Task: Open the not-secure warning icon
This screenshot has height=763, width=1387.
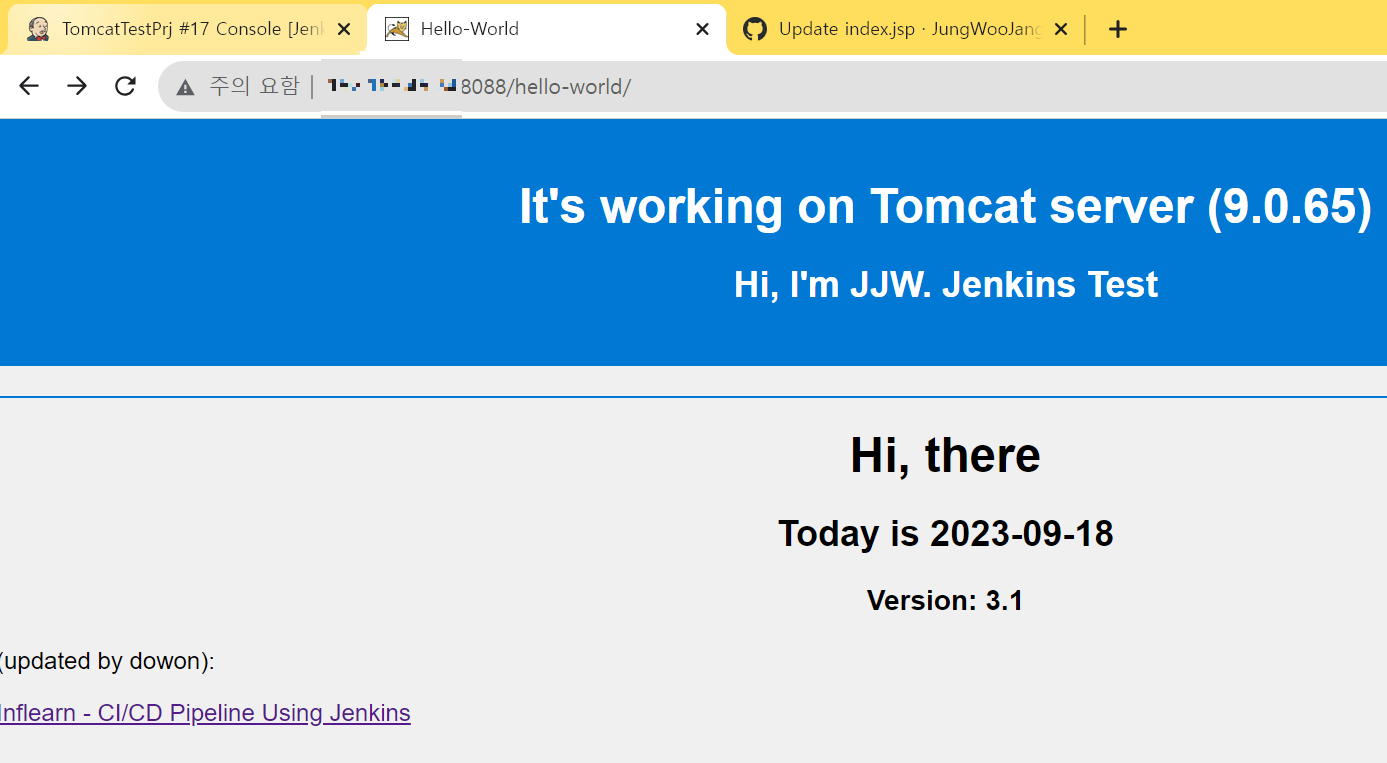Action: pos(185,87)
